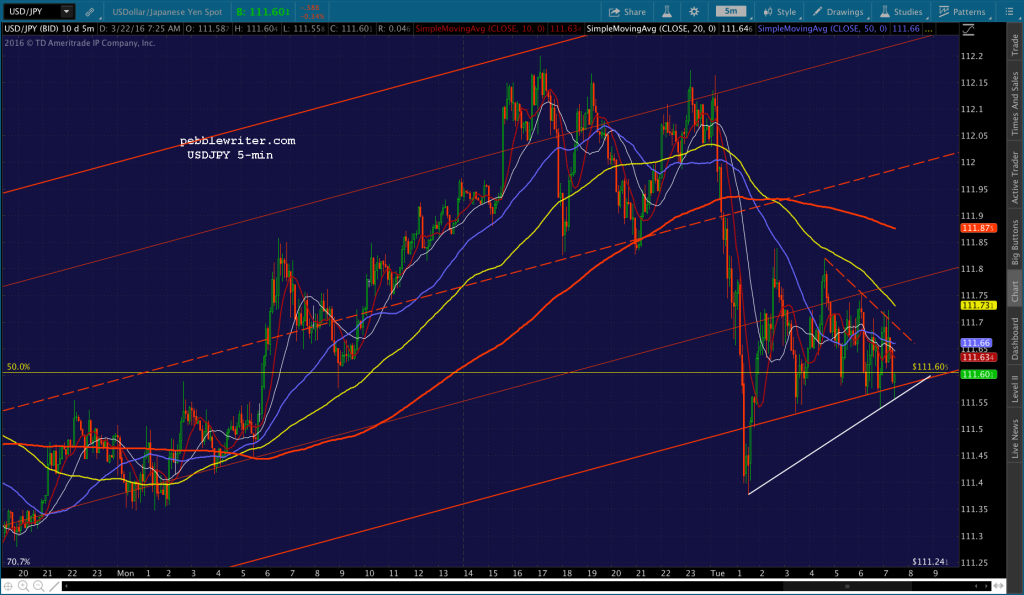This screenshot has width=1024, height=595.
Task: Select the Times And Sales sidebar tab
Action: coord(1015,104)
